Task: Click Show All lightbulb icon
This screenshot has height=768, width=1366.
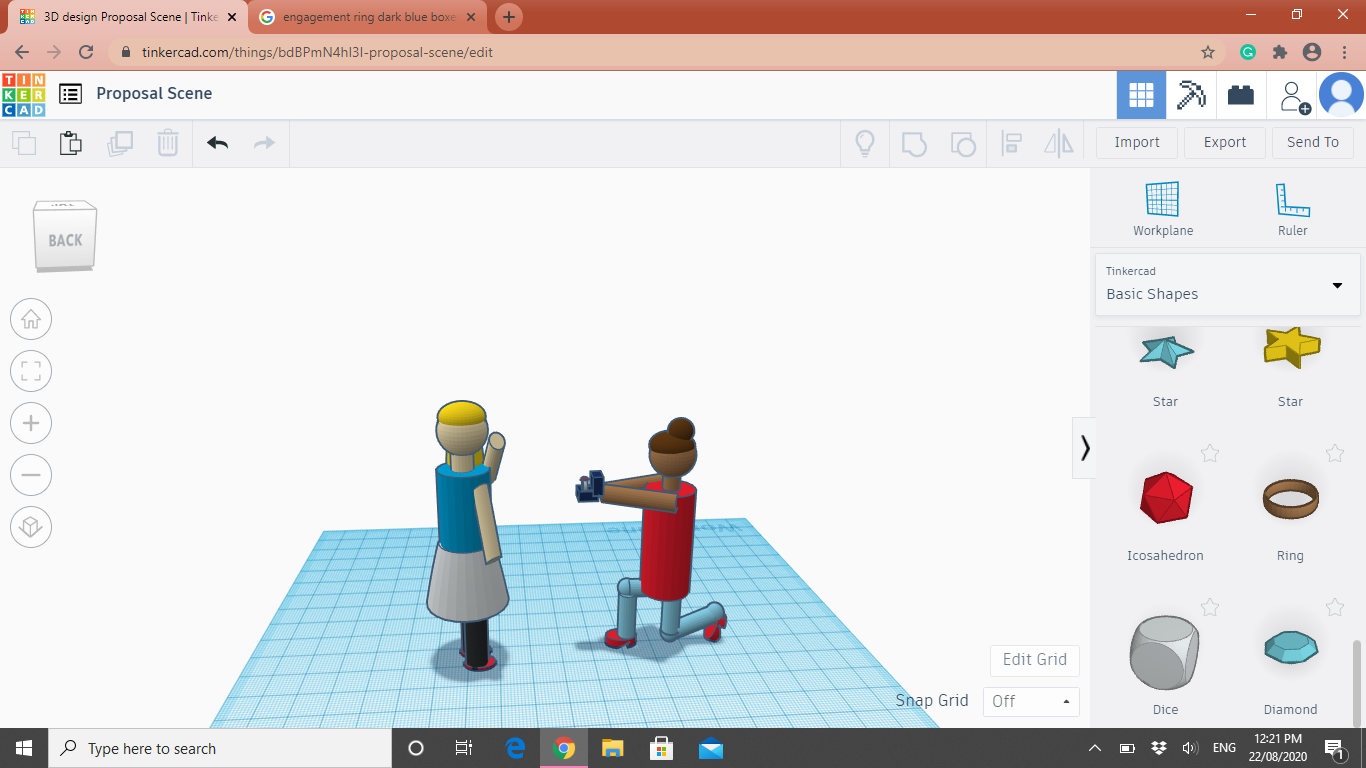Action: (x=865, y=143)
